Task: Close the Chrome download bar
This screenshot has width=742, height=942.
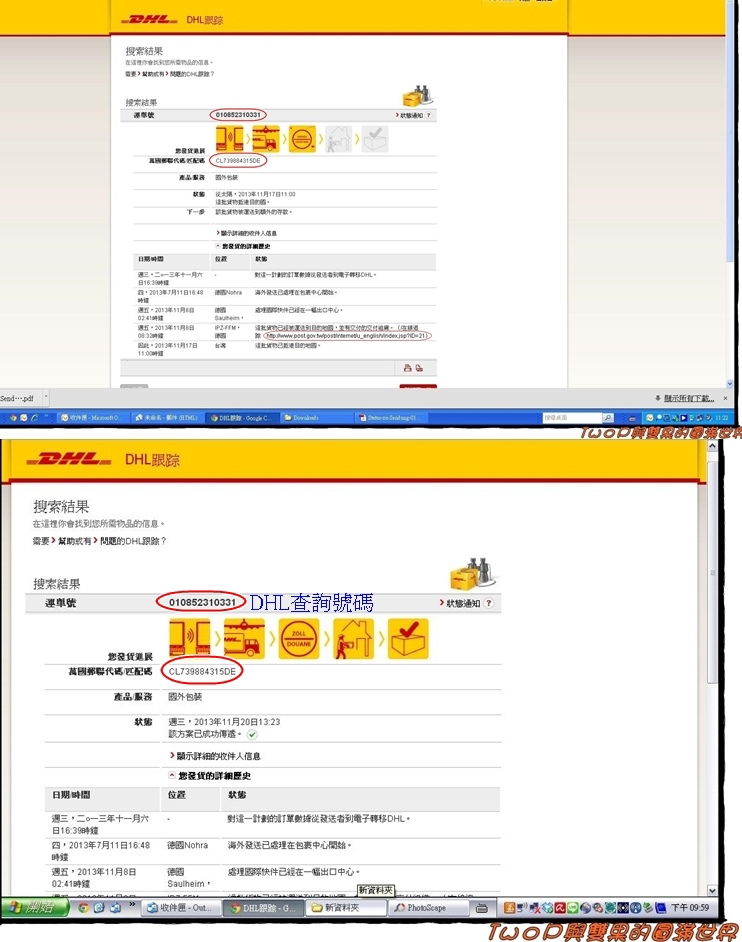Action: coord(725,398)
